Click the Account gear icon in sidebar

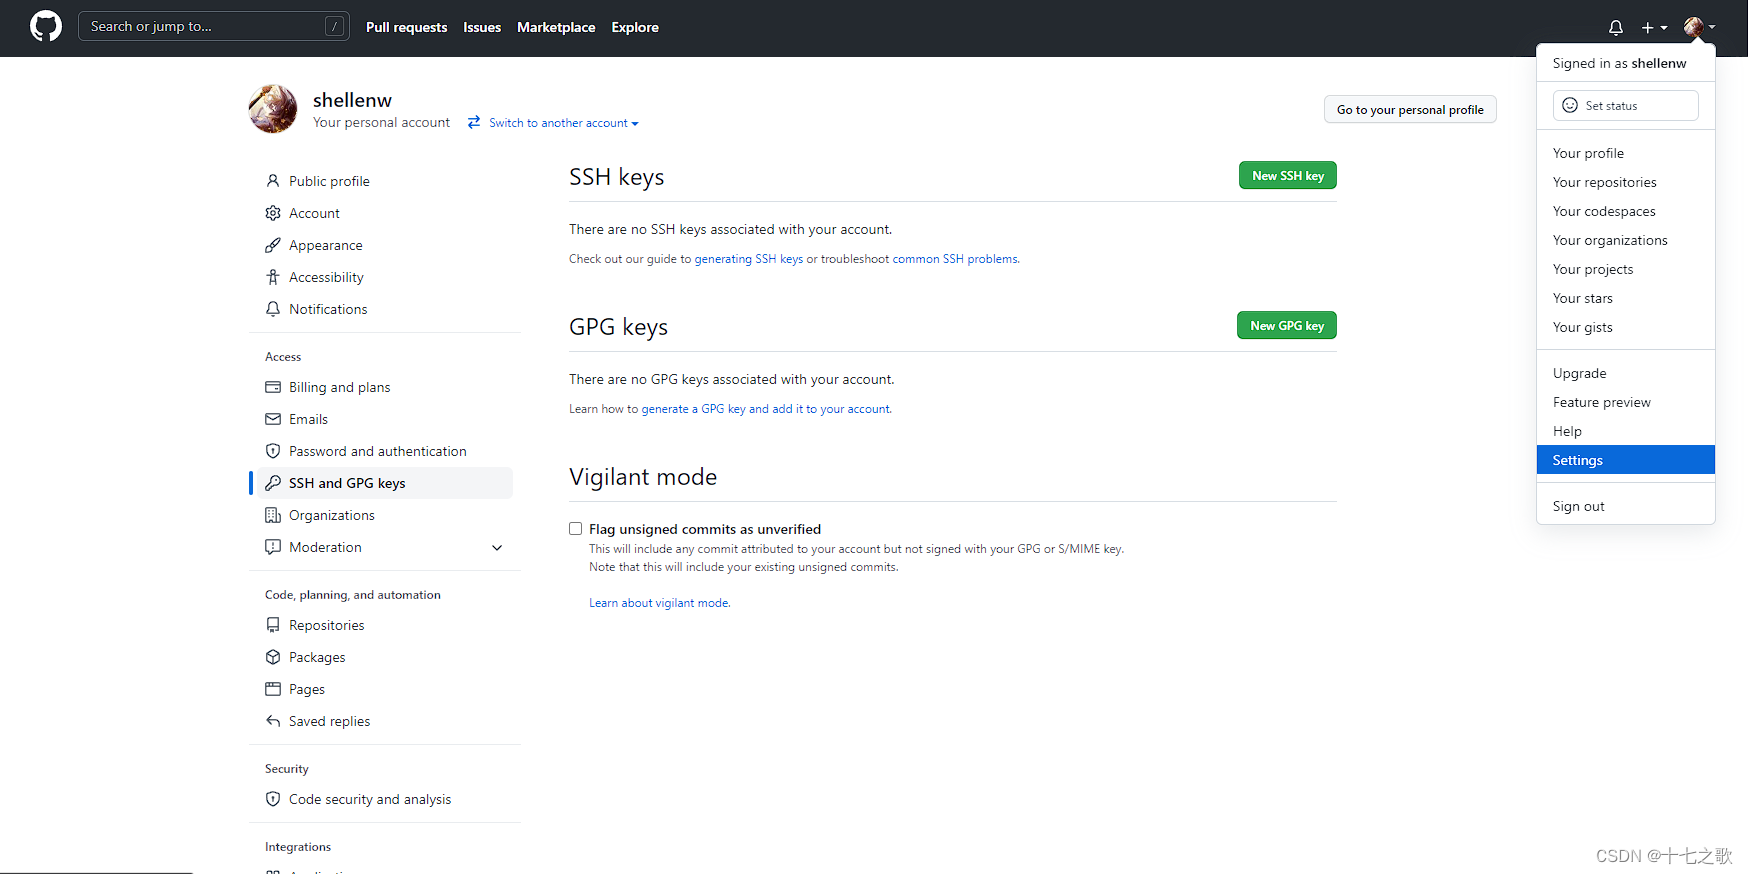pos(273,213)
